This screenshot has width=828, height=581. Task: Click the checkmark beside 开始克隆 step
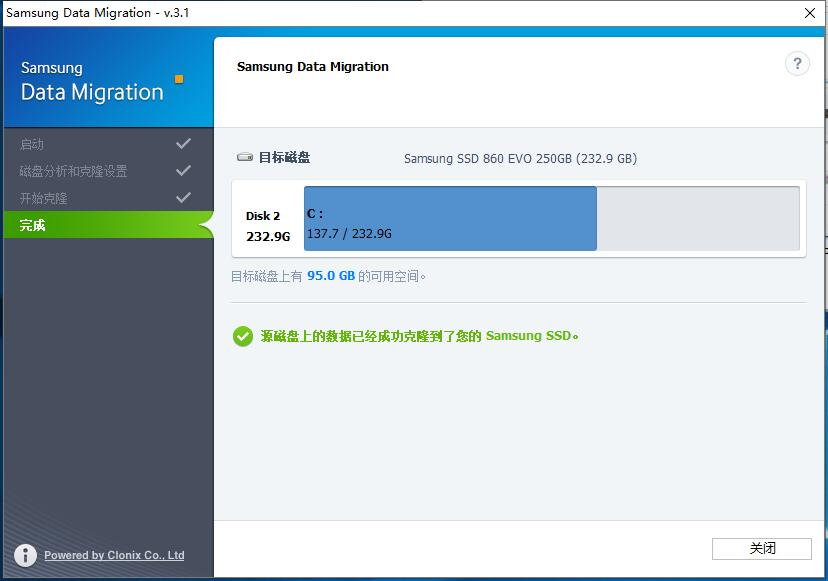click(184, 198)
